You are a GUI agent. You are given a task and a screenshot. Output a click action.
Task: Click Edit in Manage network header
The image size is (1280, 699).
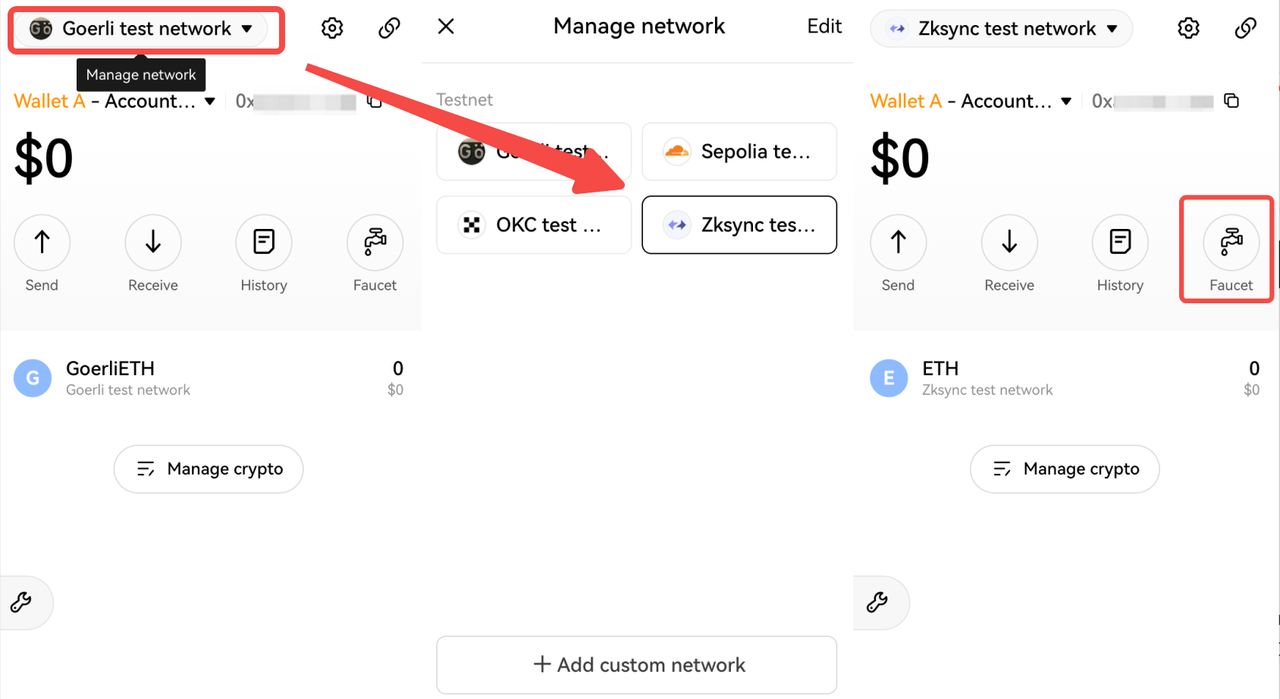coord(824,26)
